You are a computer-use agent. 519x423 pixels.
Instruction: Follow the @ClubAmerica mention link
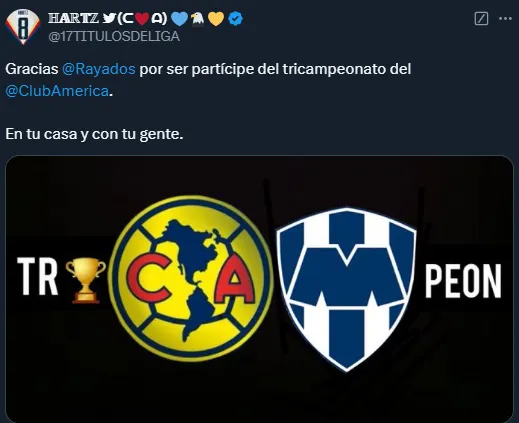[x=57, y=91]
